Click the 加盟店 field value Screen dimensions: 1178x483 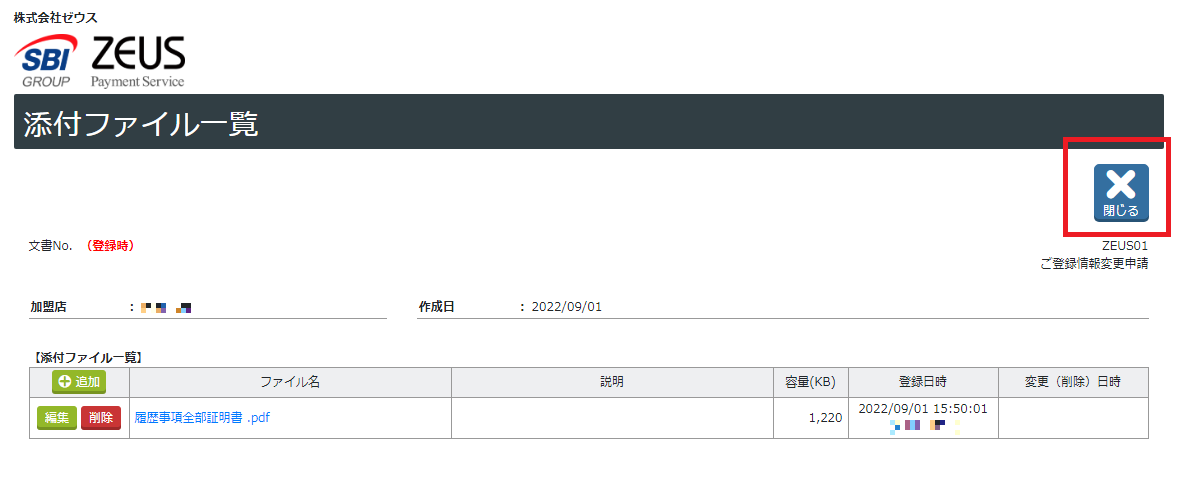[166, 307]
